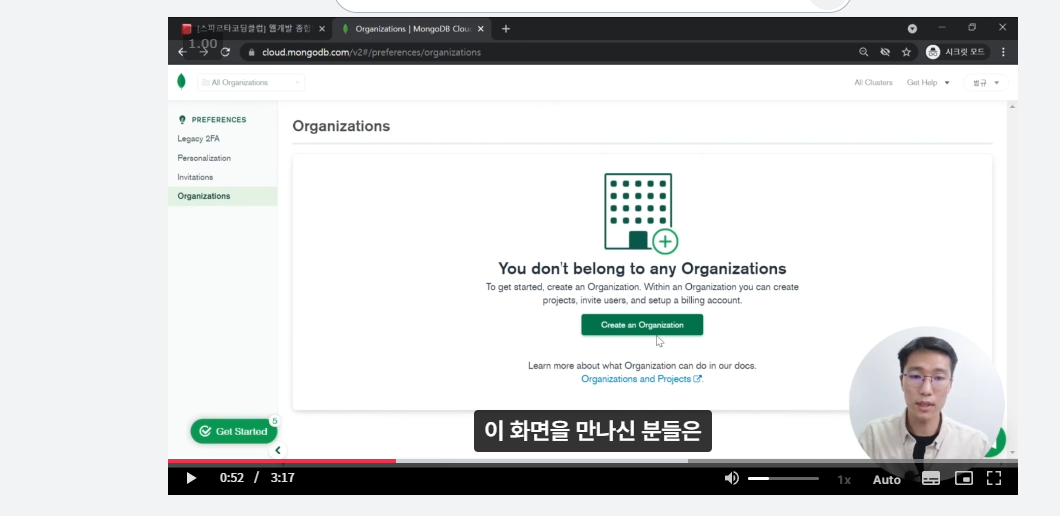This screenshot has width=1060, height=516.
Task: Select Organizations in the sidebar
Action: 222,196
